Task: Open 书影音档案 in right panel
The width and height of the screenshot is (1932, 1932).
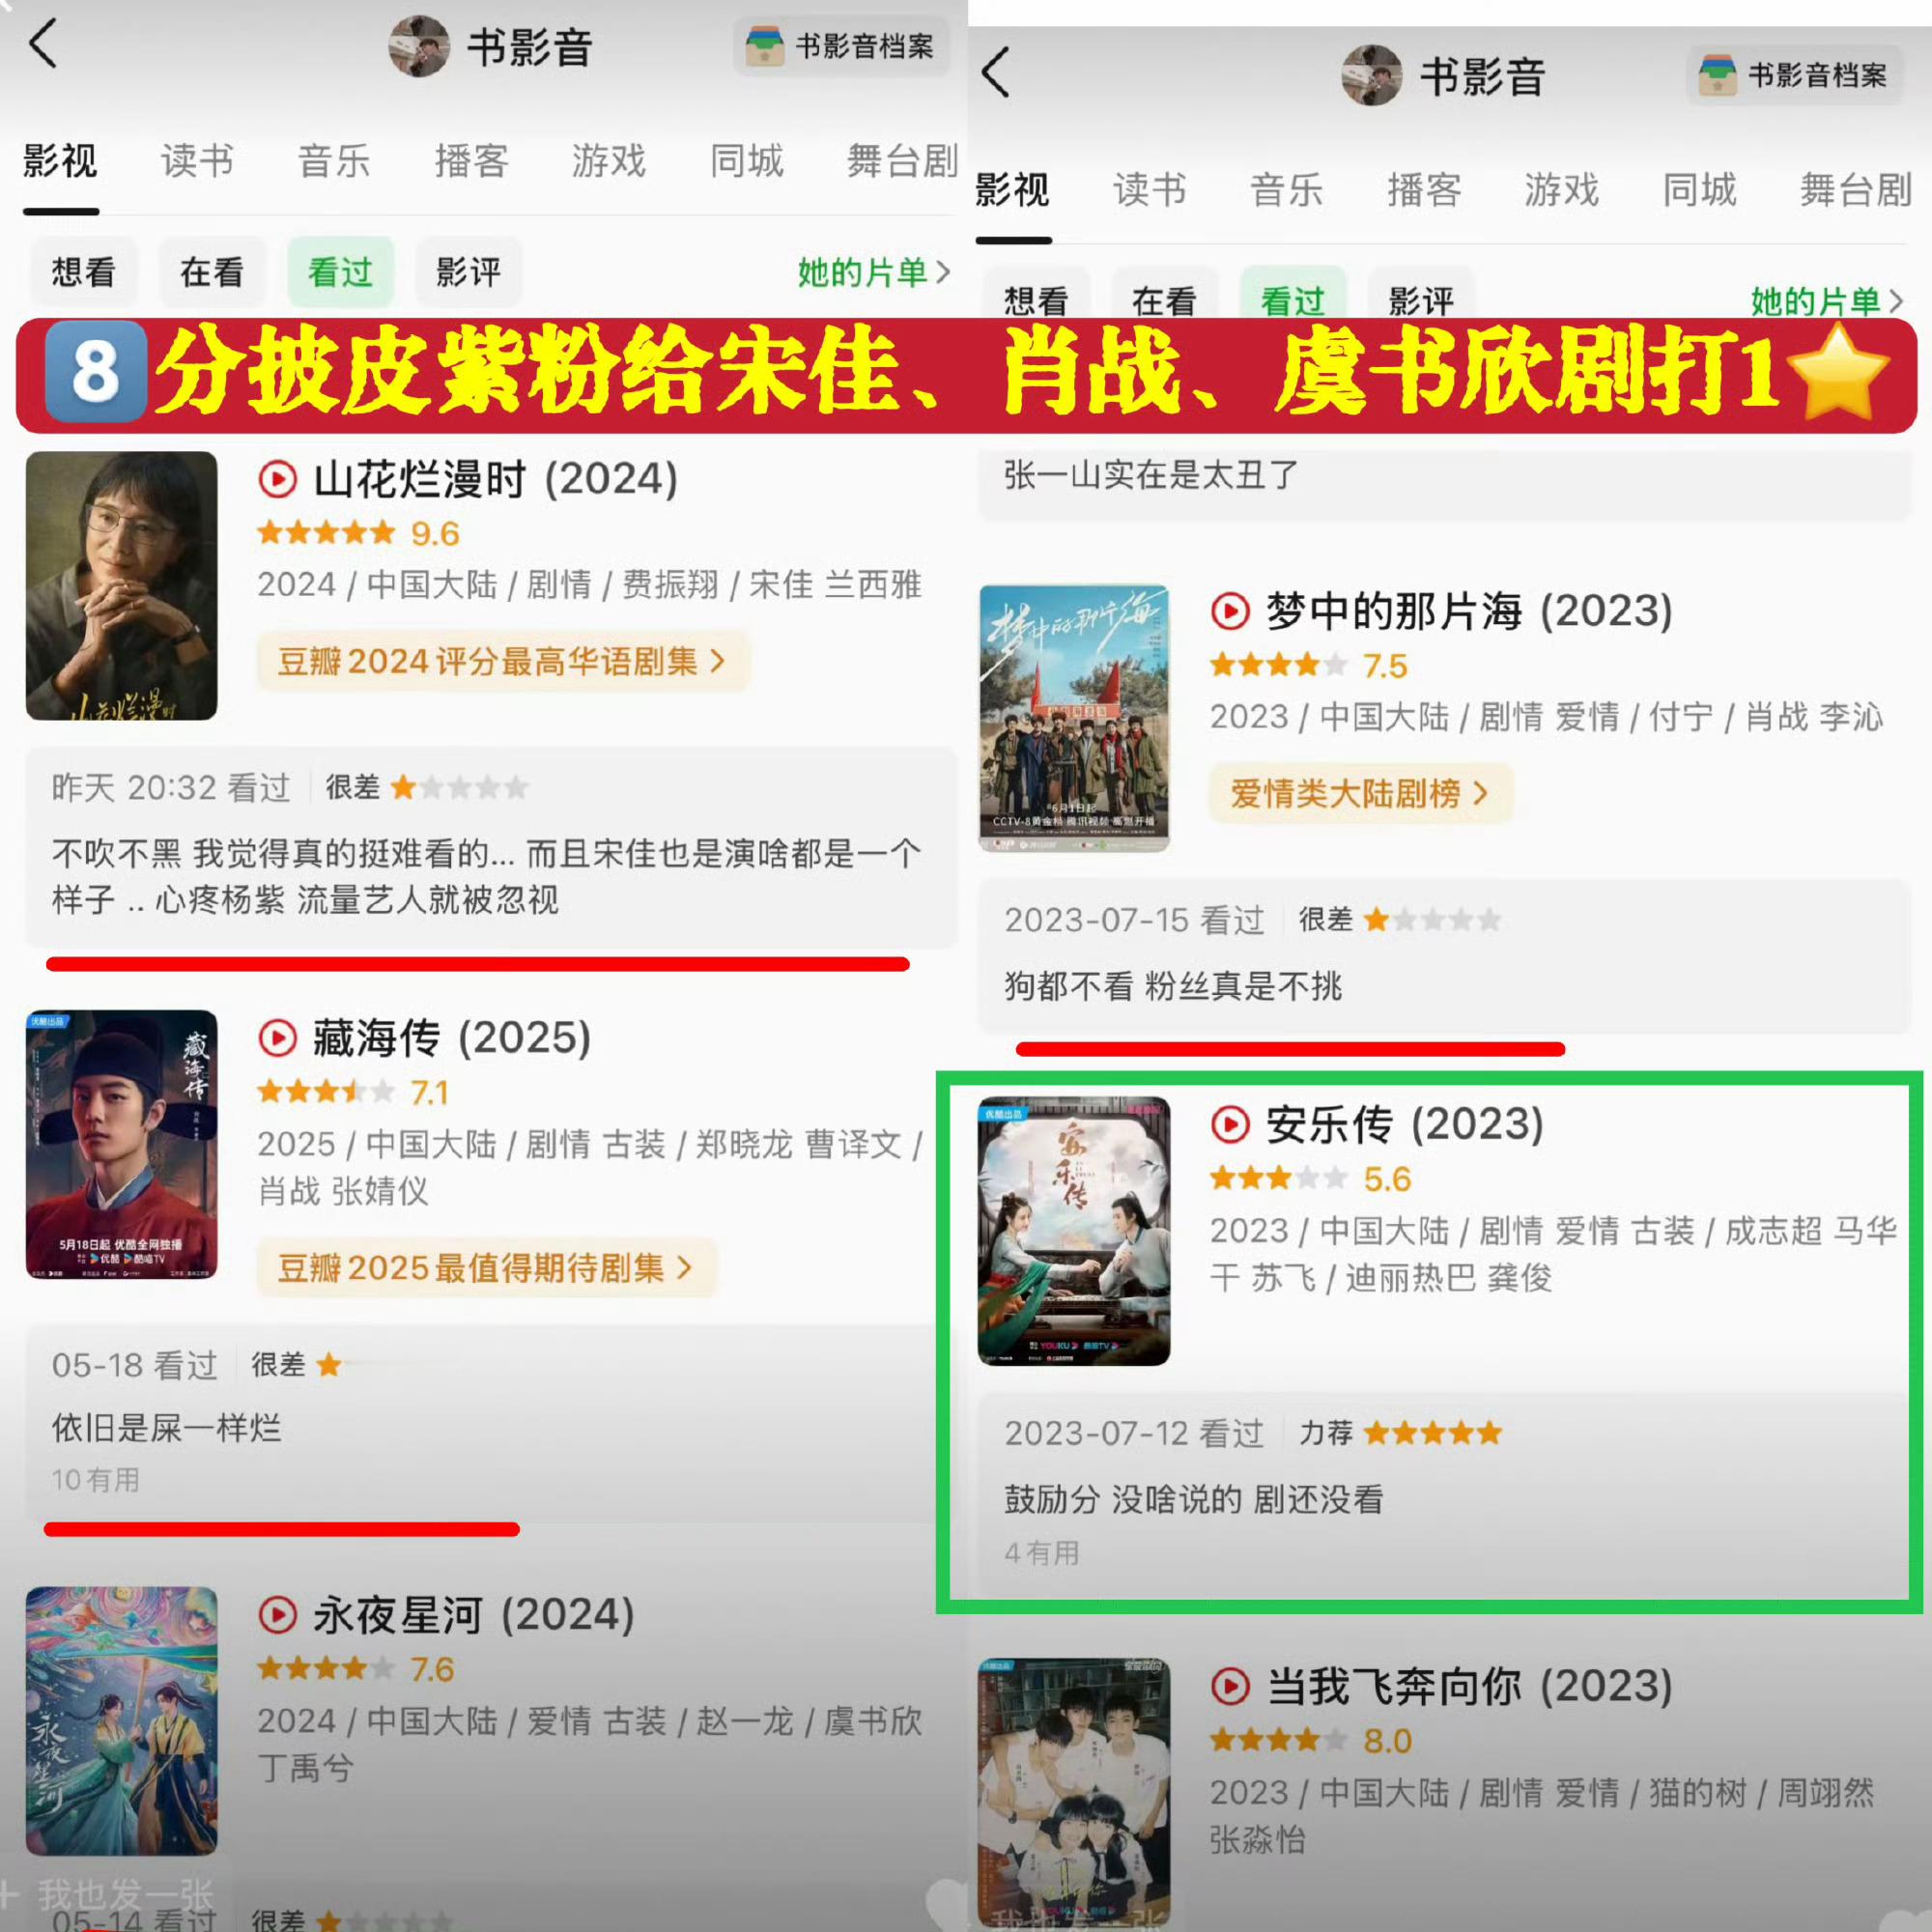Action: [x=1794, y=75]
